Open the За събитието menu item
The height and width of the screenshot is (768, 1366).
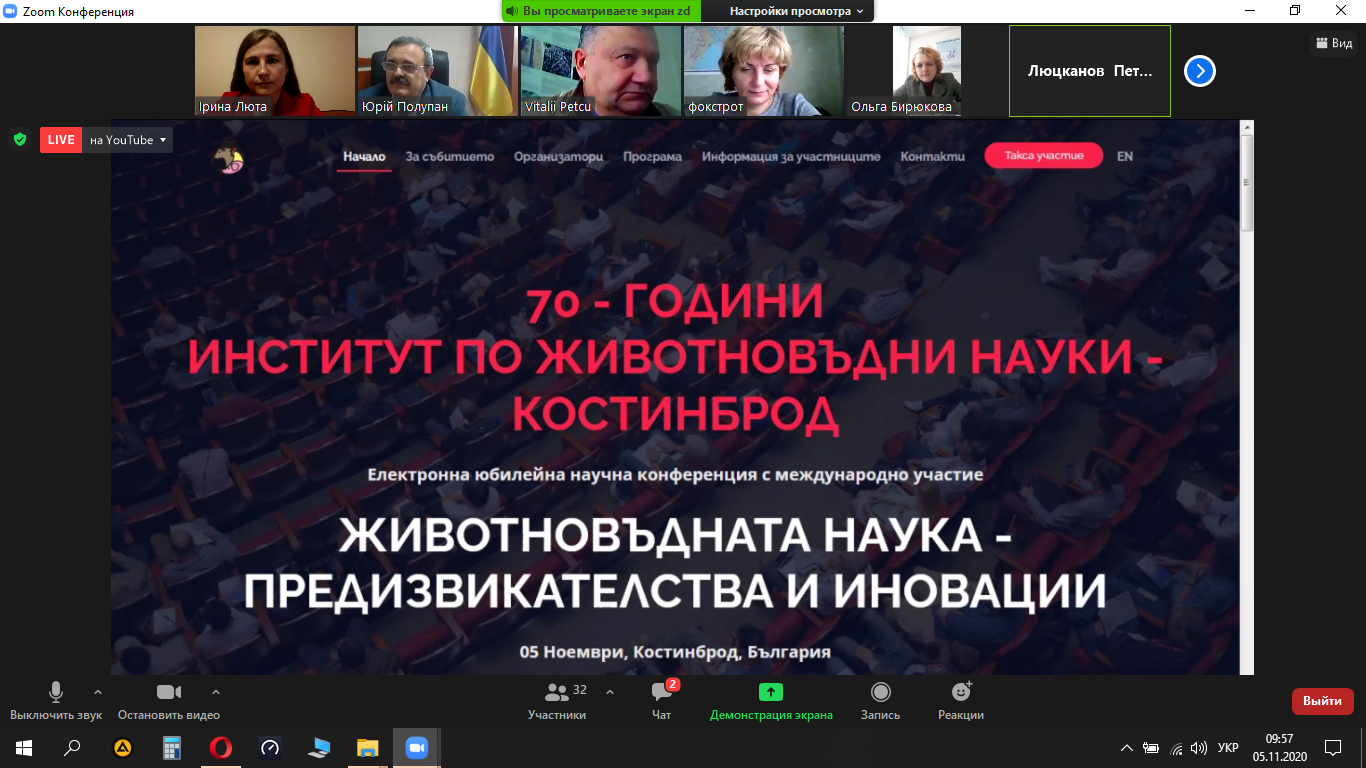450,157
